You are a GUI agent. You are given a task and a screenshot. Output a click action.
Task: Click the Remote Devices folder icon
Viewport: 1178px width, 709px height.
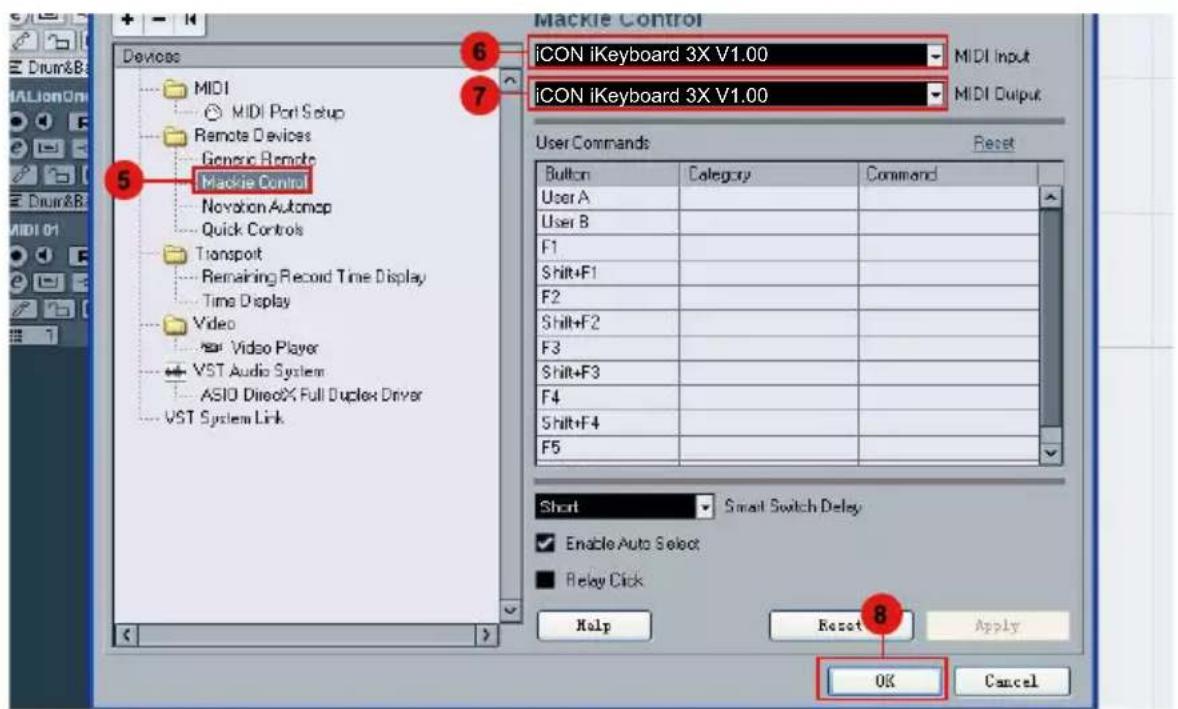pyautogui.click(x=175, y=137)
